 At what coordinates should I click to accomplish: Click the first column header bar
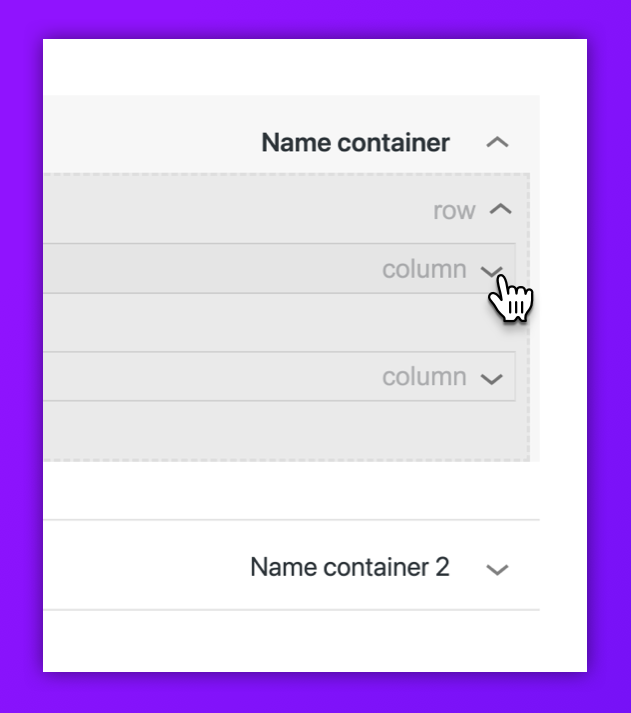[200, 269]
